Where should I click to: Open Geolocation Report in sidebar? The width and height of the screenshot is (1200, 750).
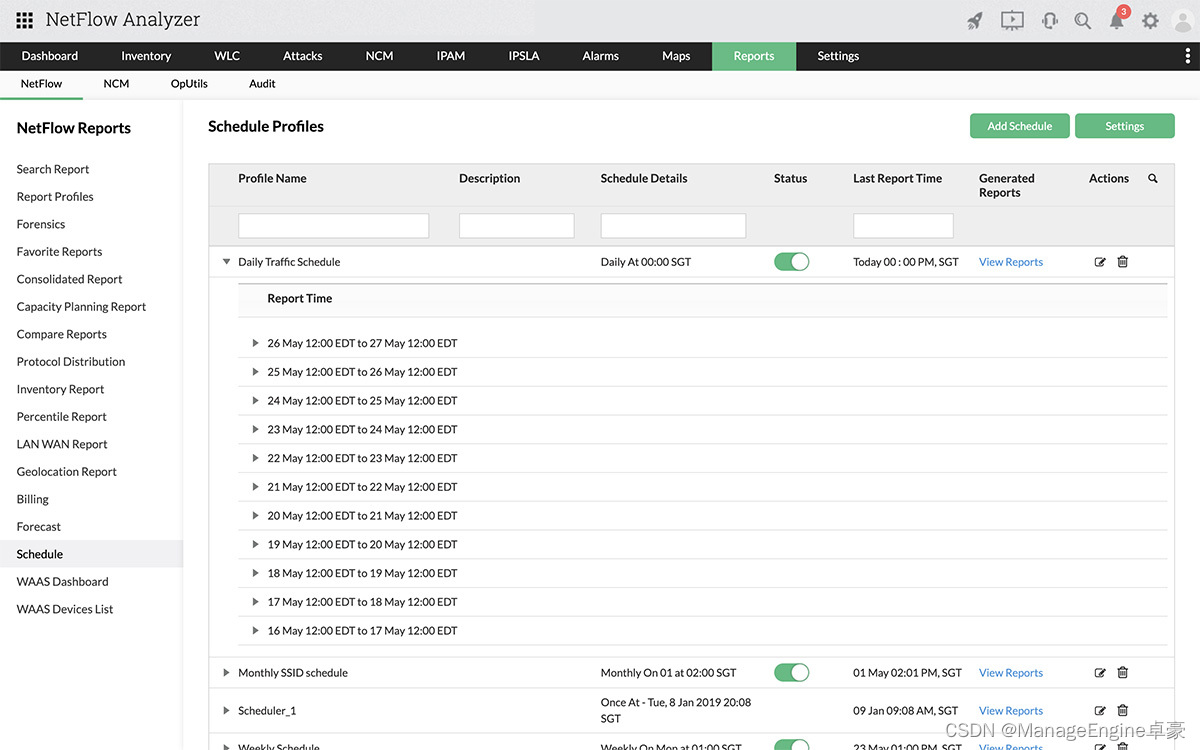(67, 472)
